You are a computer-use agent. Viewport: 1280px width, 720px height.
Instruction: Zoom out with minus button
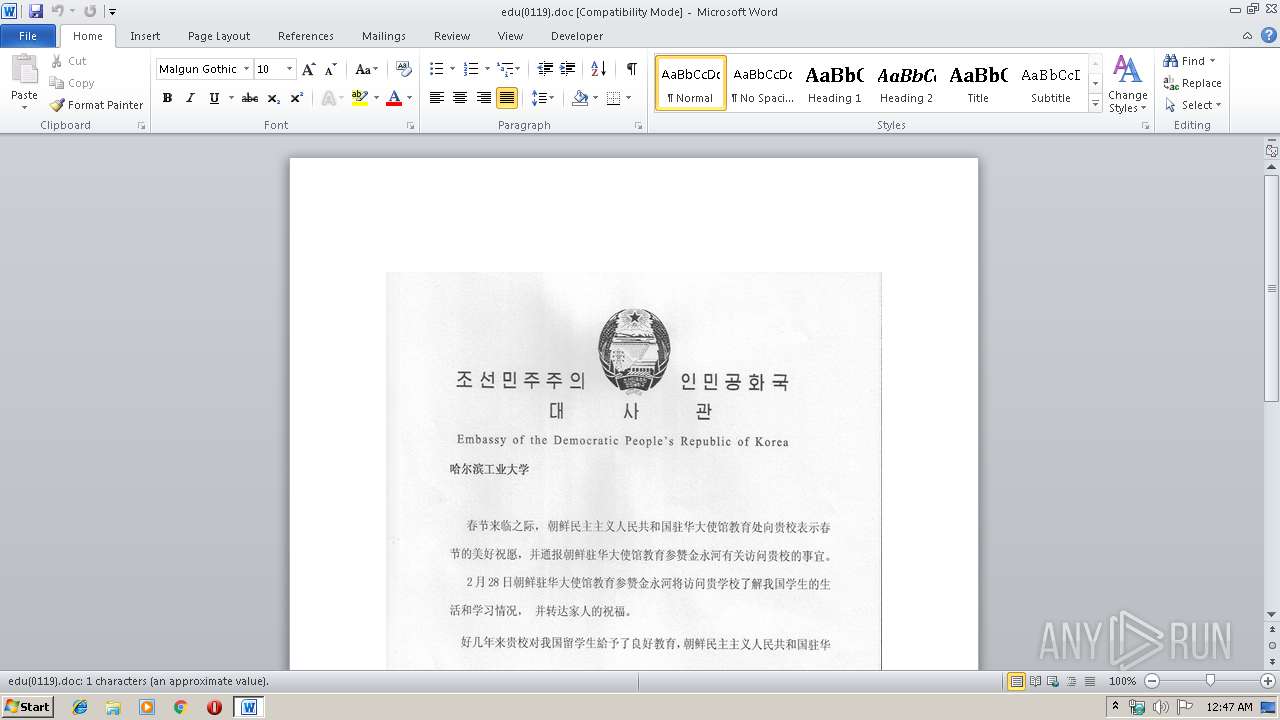(x=1151, y=681)
